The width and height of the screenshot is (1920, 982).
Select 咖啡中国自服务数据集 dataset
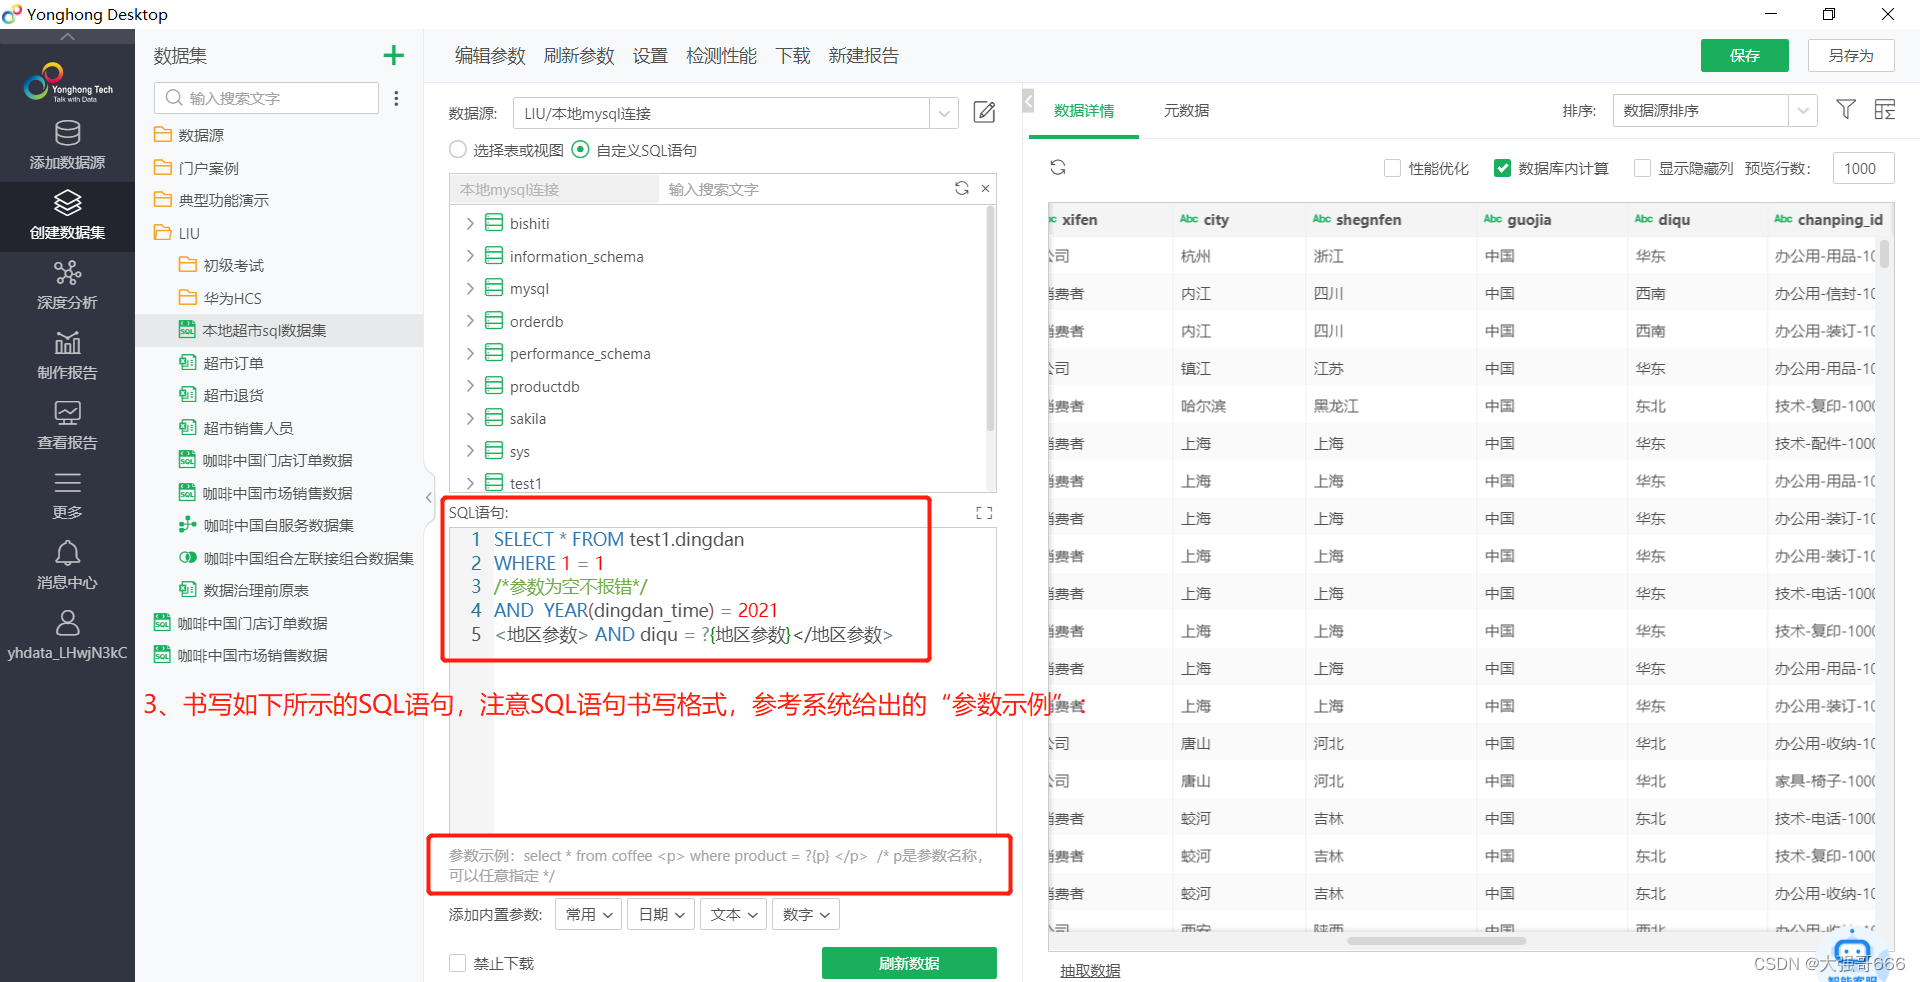pos(278,525)
